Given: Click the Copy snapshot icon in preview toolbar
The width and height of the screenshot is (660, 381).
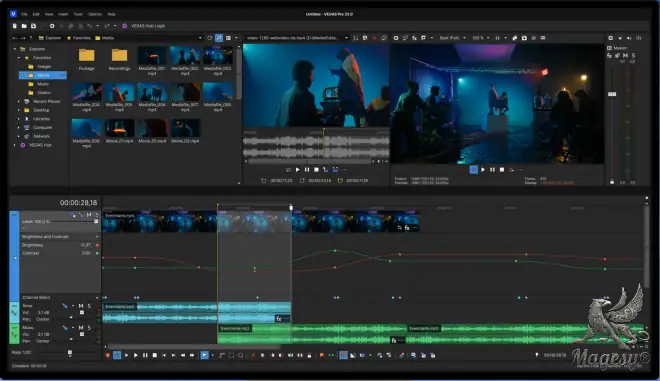Looking at the screenshot, I should pos(515,38).
